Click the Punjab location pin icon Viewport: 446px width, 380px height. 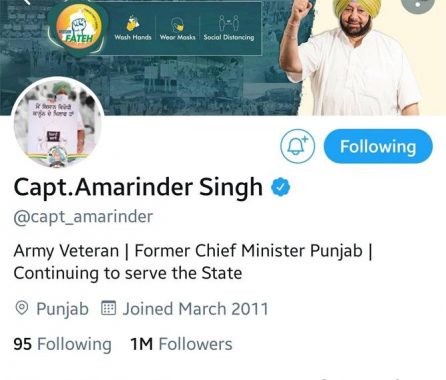click(x=22, y=308)
